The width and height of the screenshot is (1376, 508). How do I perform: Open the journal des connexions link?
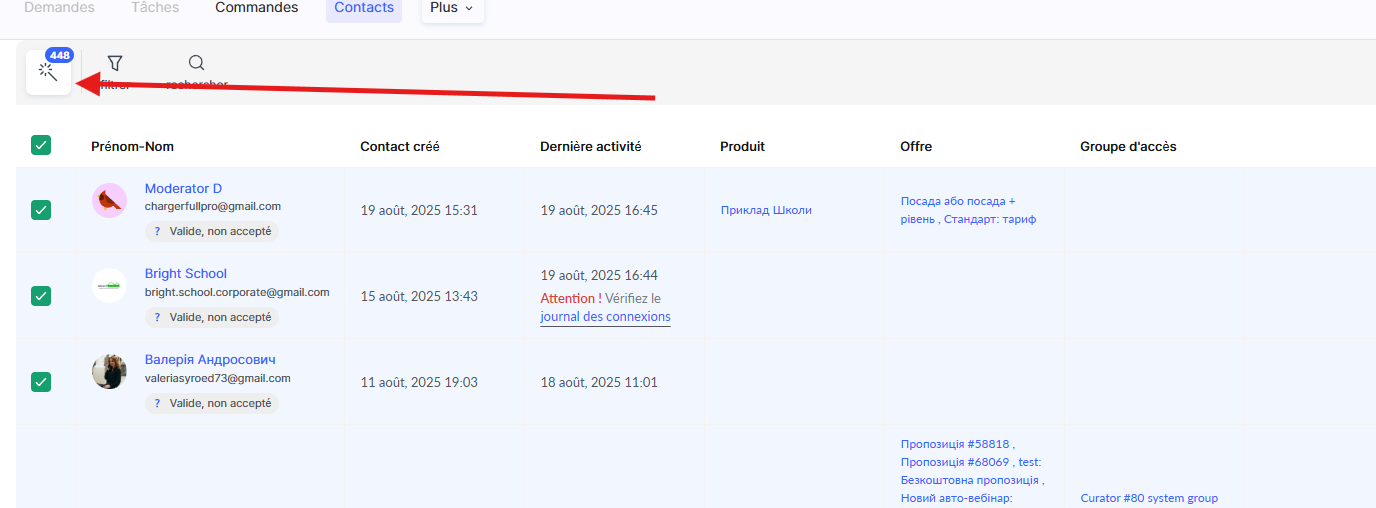(605, 317)
